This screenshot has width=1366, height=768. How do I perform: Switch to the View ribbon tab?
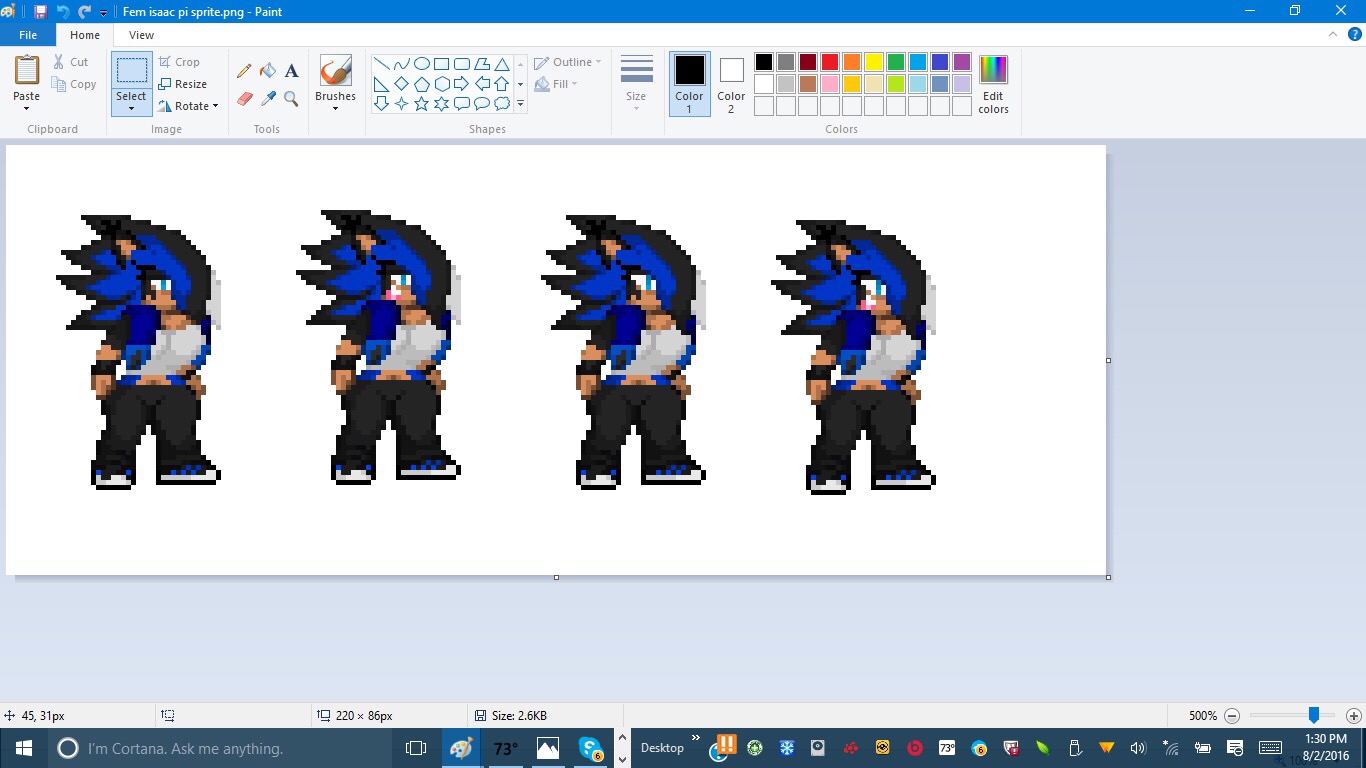click(141, 35)
